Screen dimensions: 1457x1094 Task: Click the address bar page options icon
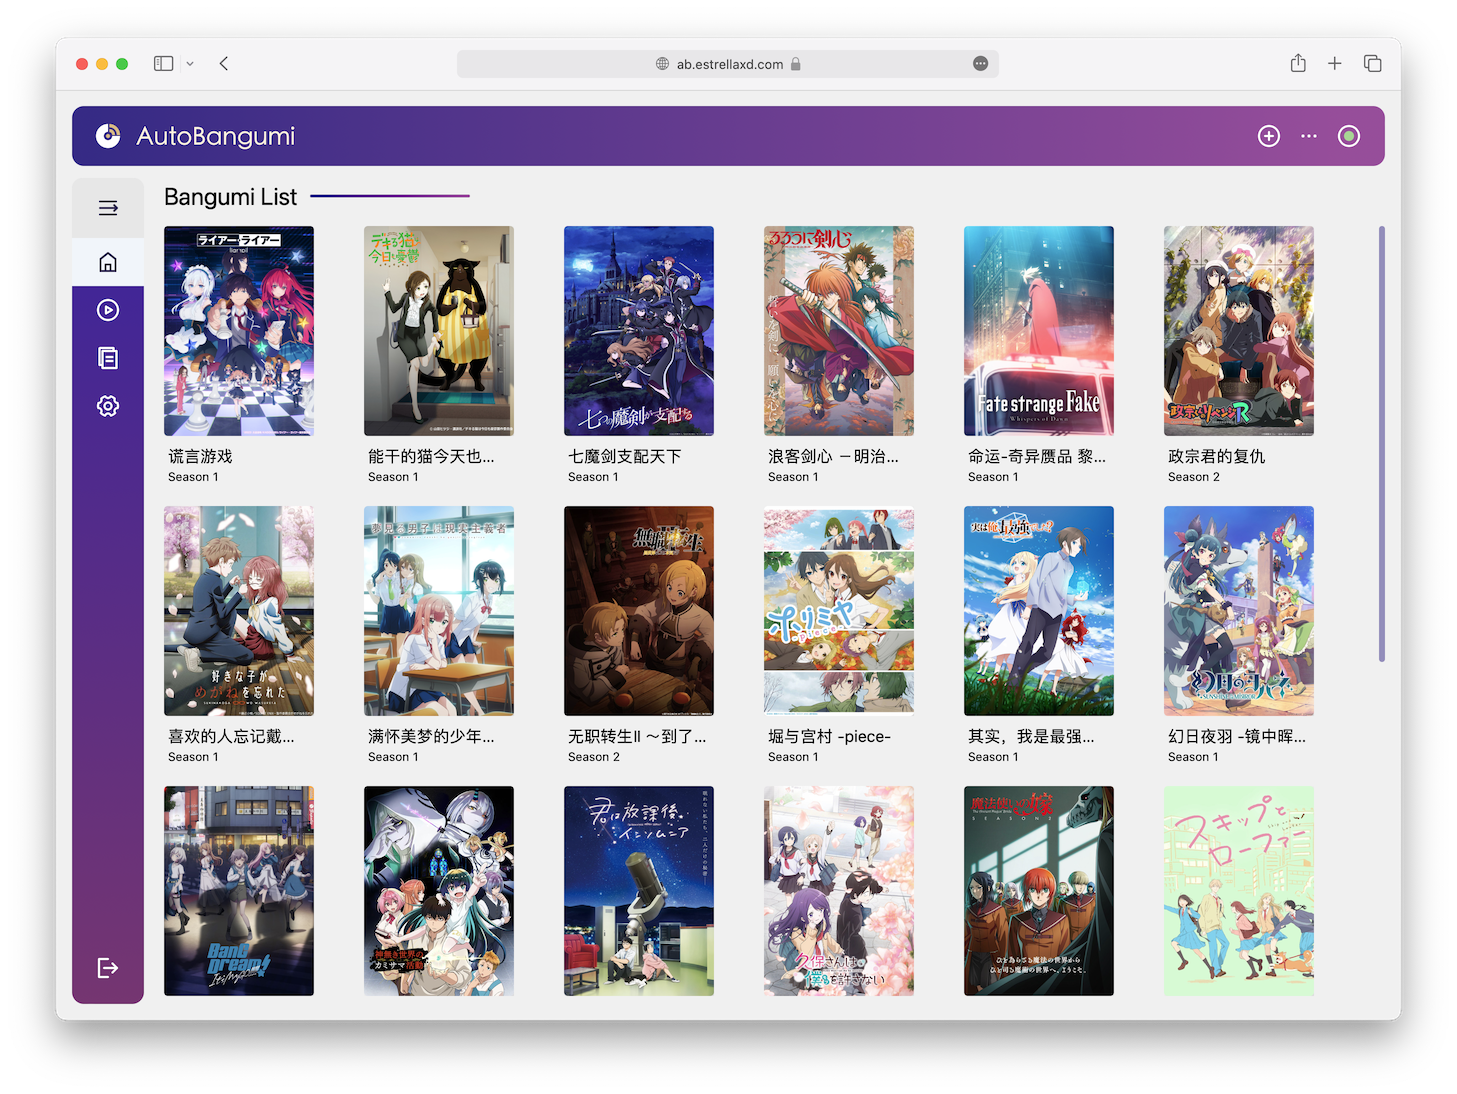(980, 63)
